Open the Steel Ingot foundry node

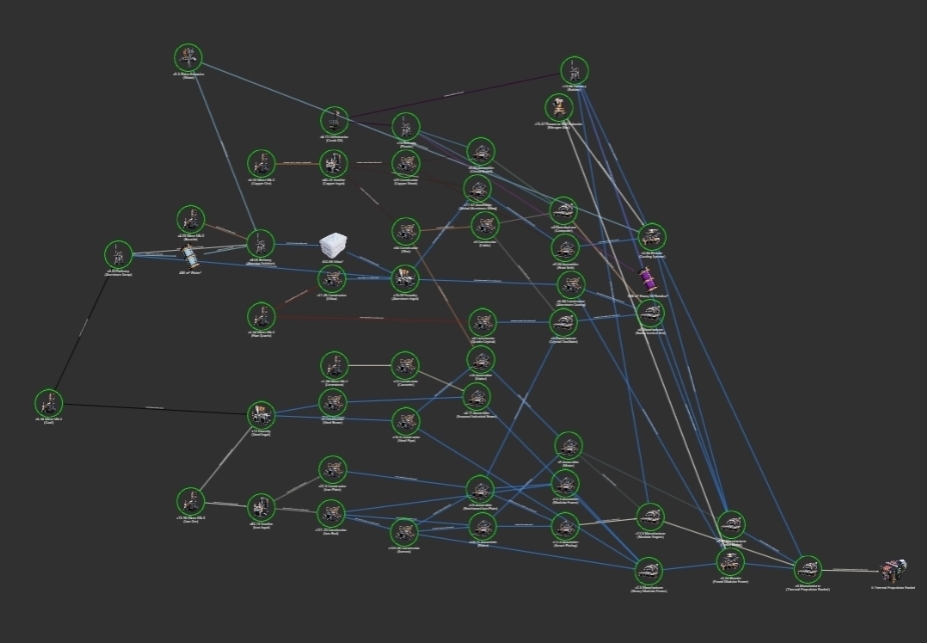coord(261,413)
